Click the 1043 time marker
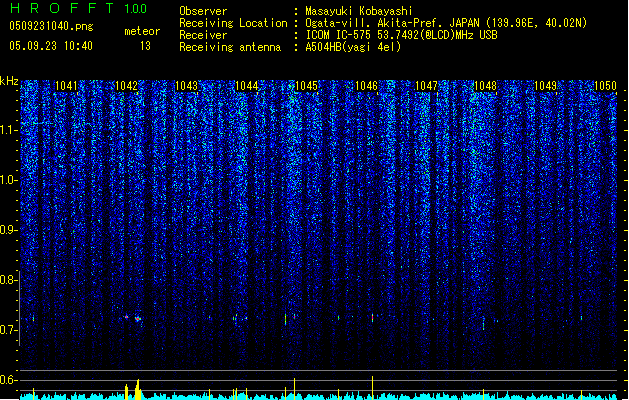 coord(187,86)
